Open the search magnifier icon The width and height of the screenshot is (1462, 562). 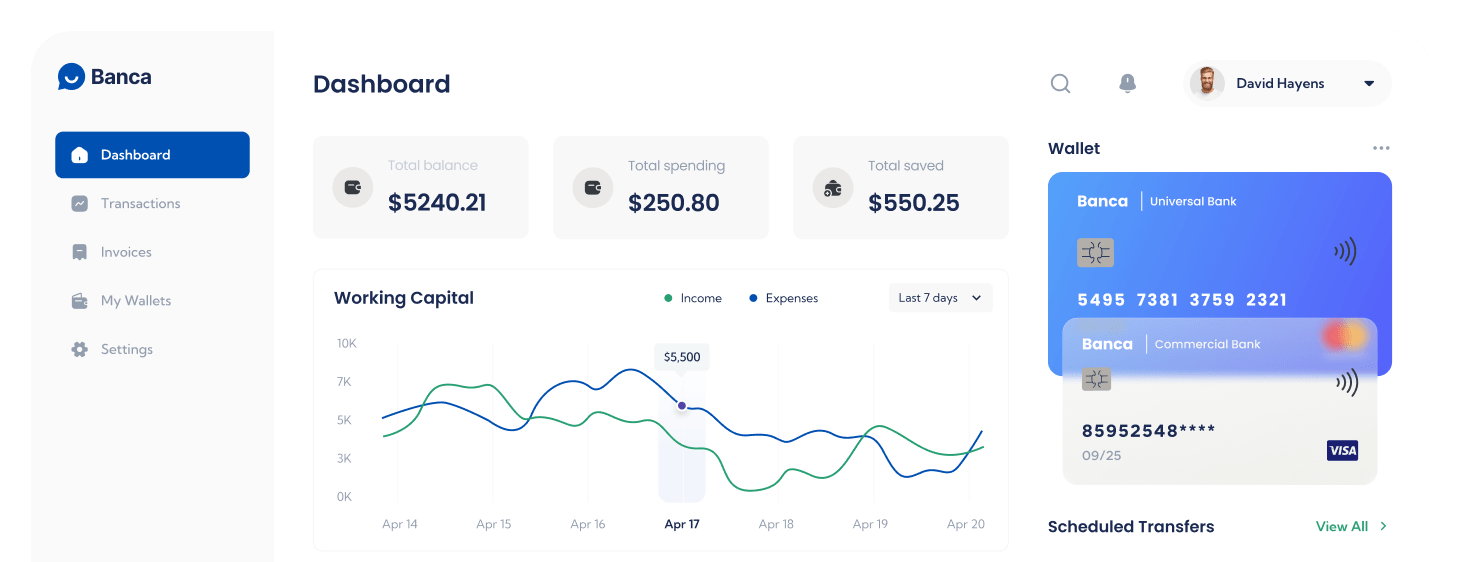1060,84
